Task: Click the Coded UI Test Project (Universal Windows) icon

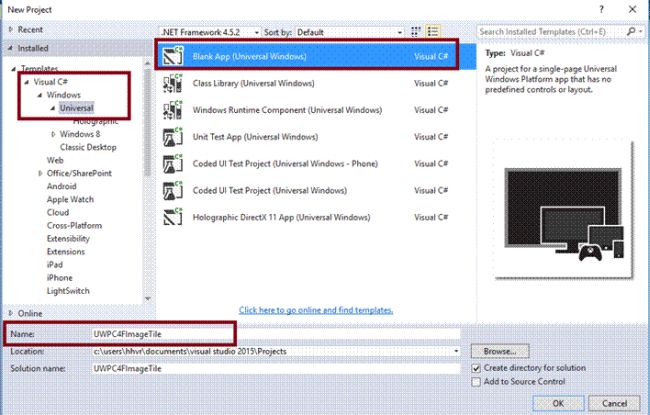Action: click(173, 190)
